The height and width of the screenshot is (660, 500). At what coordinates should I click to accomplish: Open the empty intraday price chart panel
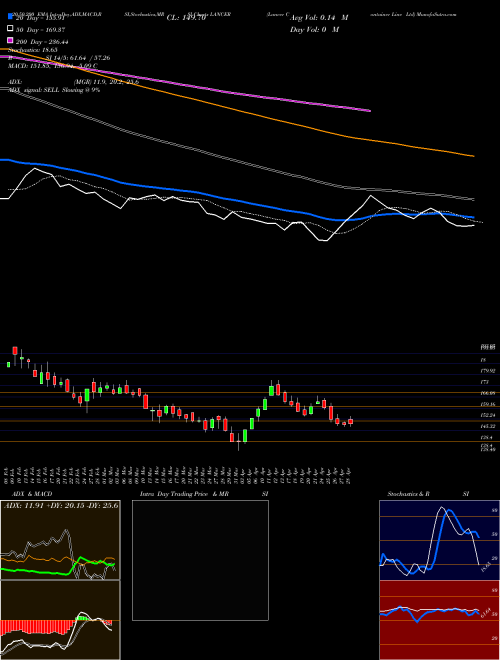200,560
